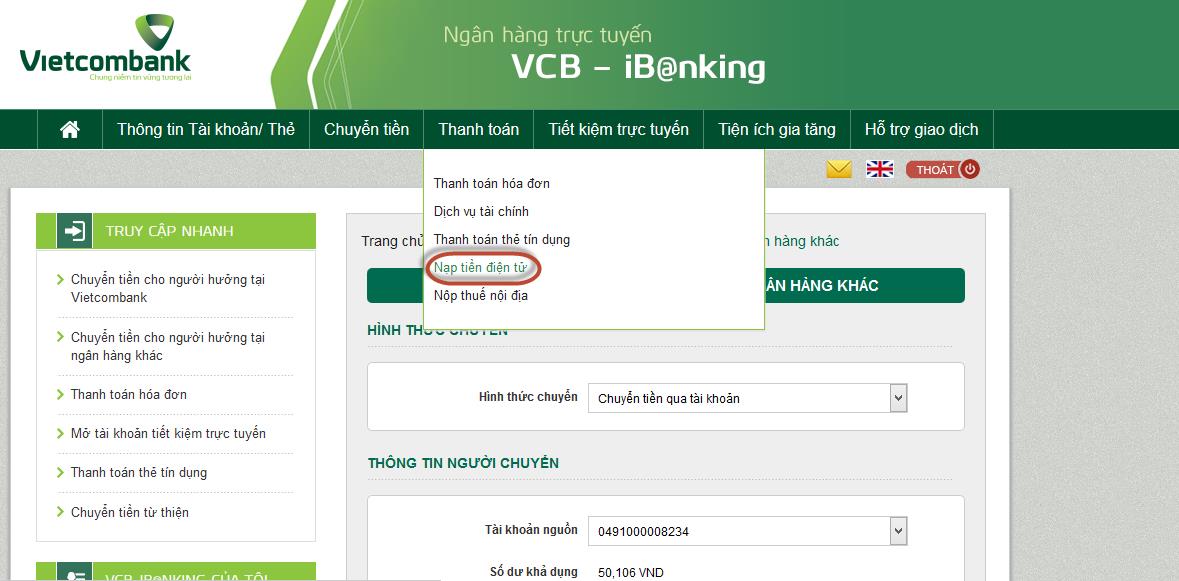Select Thanh toán hóa đơn in dropdown menu
Screen dimensions: 1179x581
tap(492, 183)
